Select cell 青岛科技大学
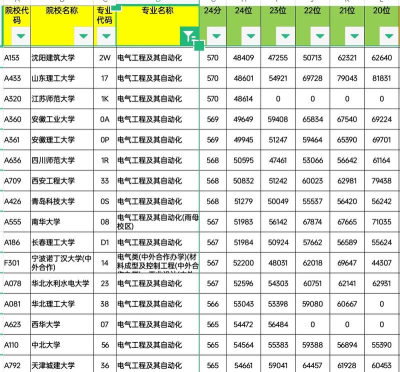 [62, 201]
